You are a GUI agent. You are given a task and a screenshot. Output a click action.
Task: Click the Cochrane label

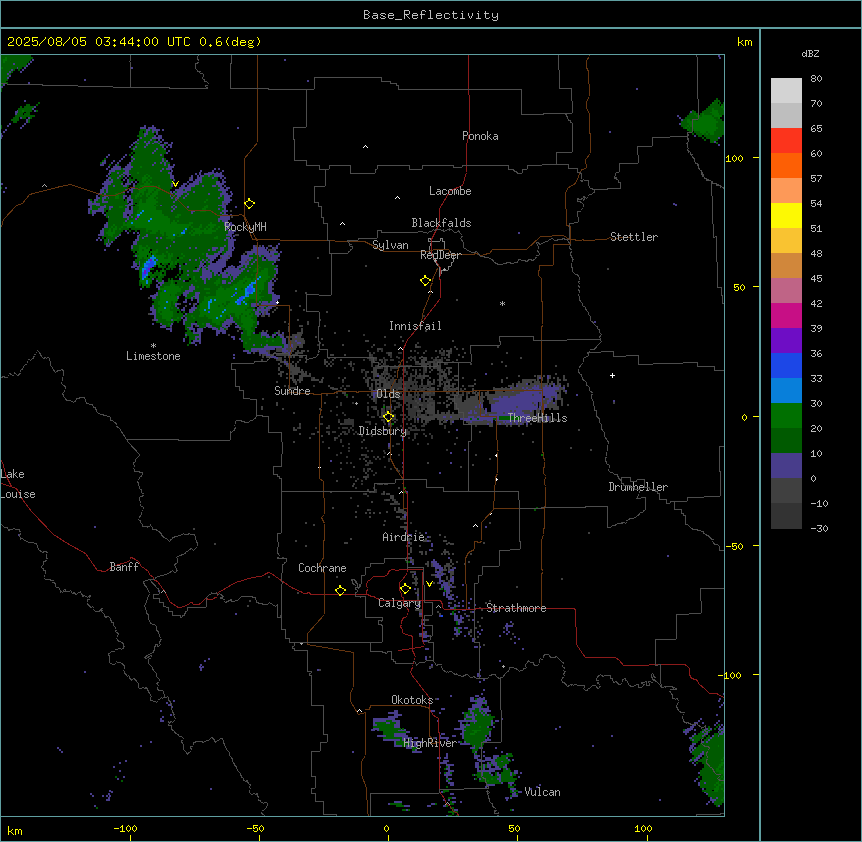(322, 568)
